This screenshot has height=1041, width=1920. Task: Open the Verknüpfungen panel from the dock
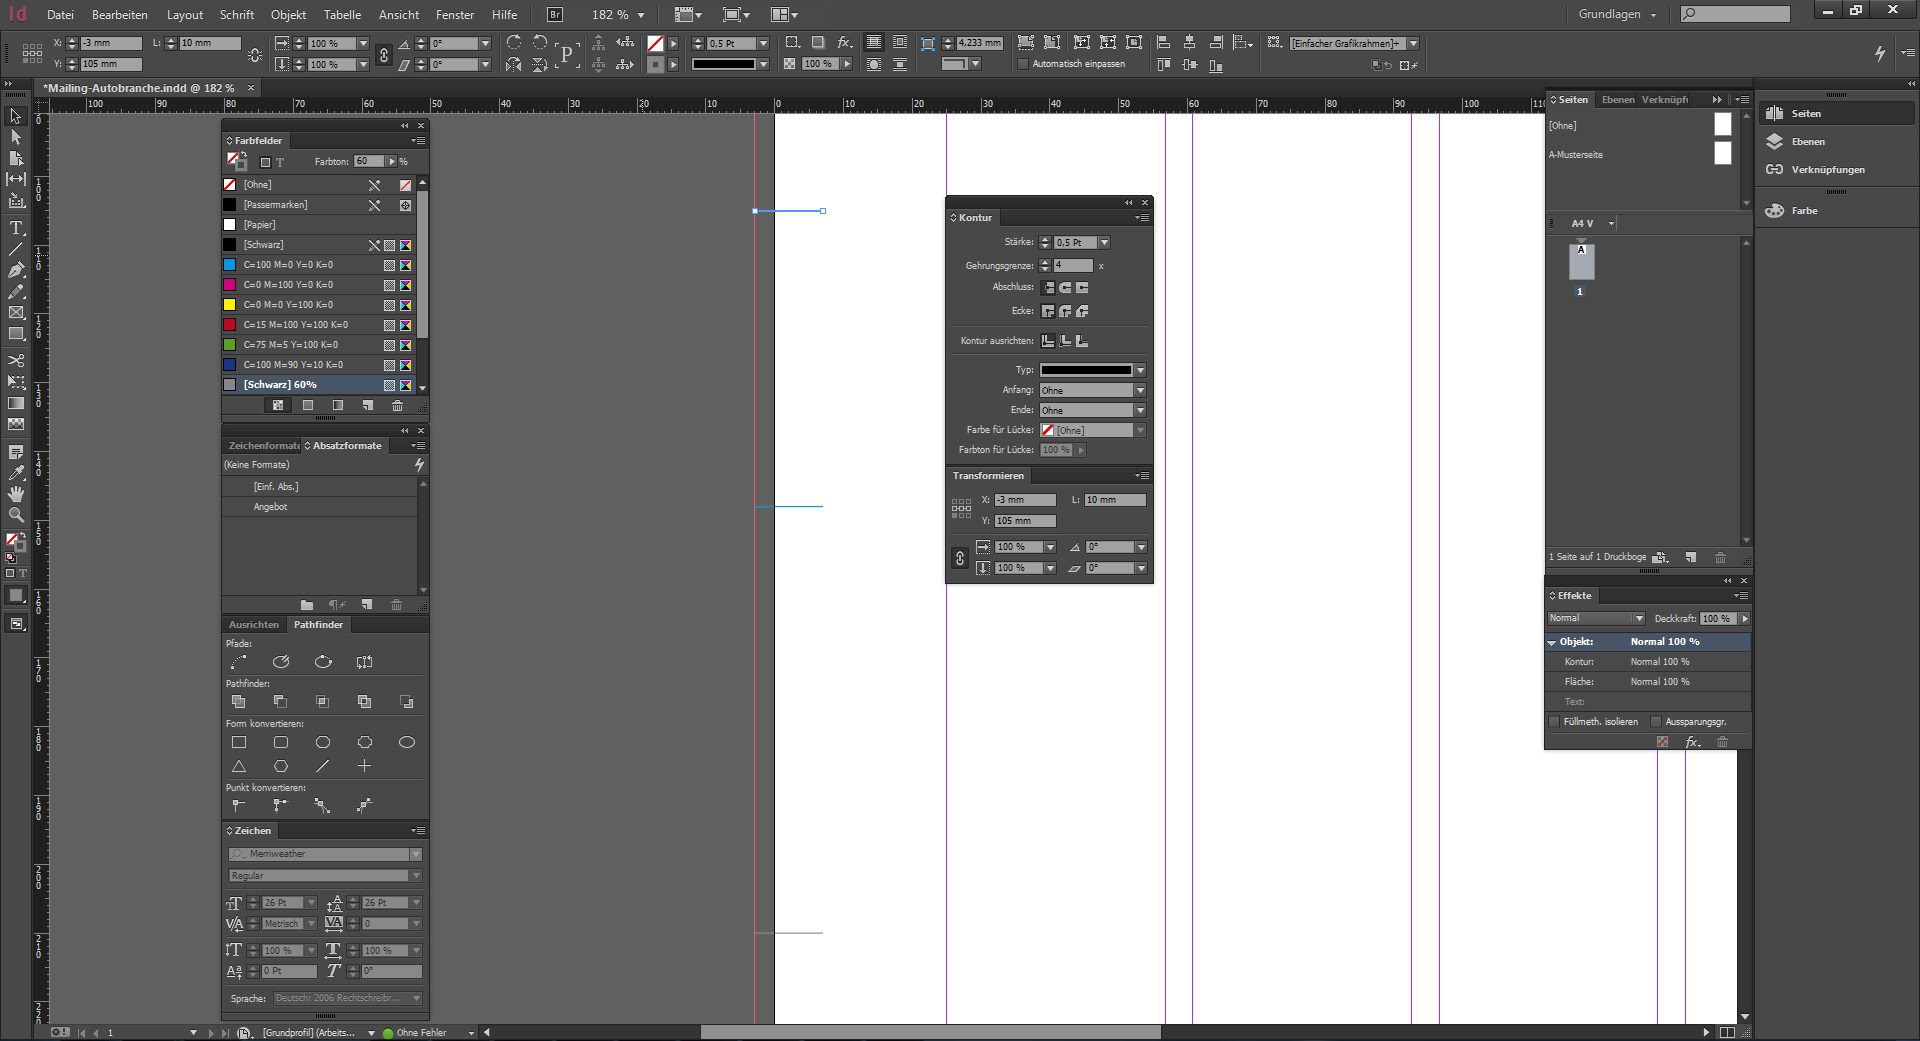(1827, 170)
